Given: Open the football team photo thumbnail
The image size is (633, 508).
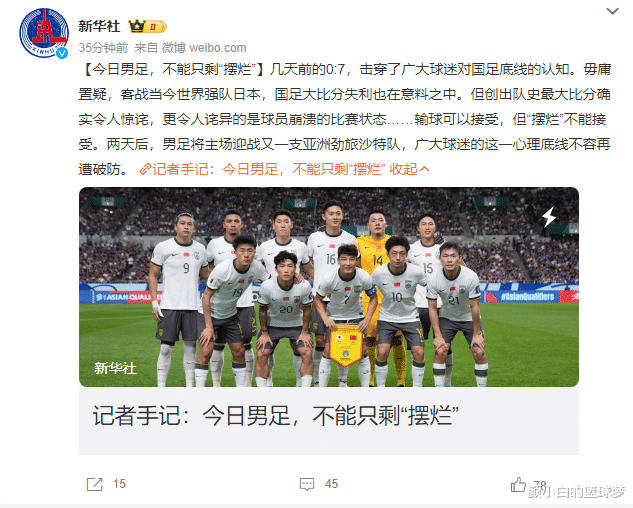Looking at the screenshot, I should [329, 287].
